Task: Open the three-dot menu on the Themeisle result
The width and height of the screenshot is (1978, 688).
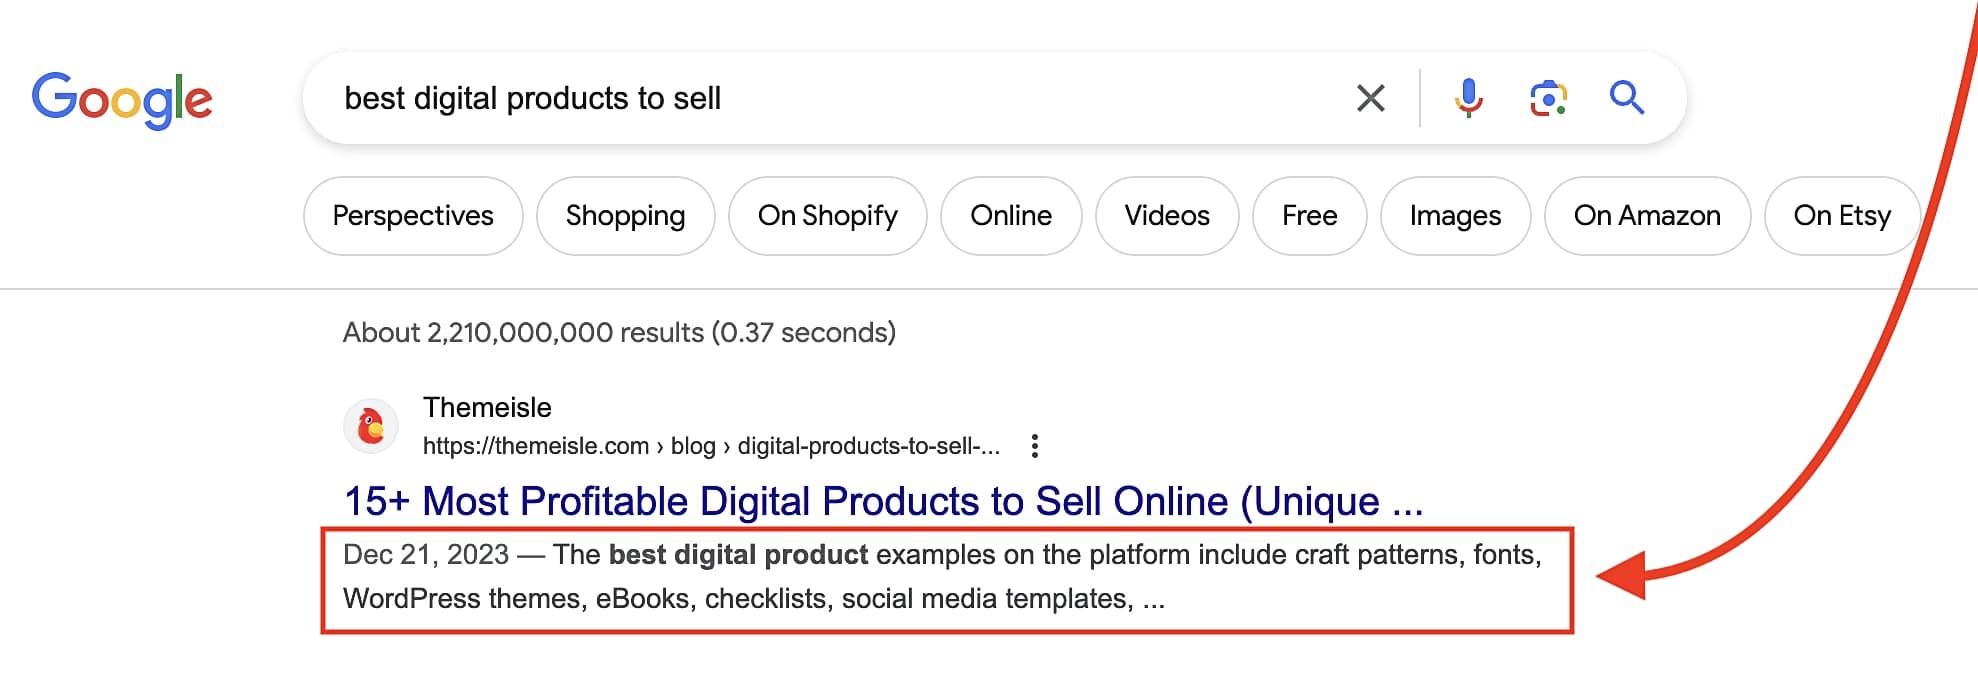Action: click(x=1036, y=447)
